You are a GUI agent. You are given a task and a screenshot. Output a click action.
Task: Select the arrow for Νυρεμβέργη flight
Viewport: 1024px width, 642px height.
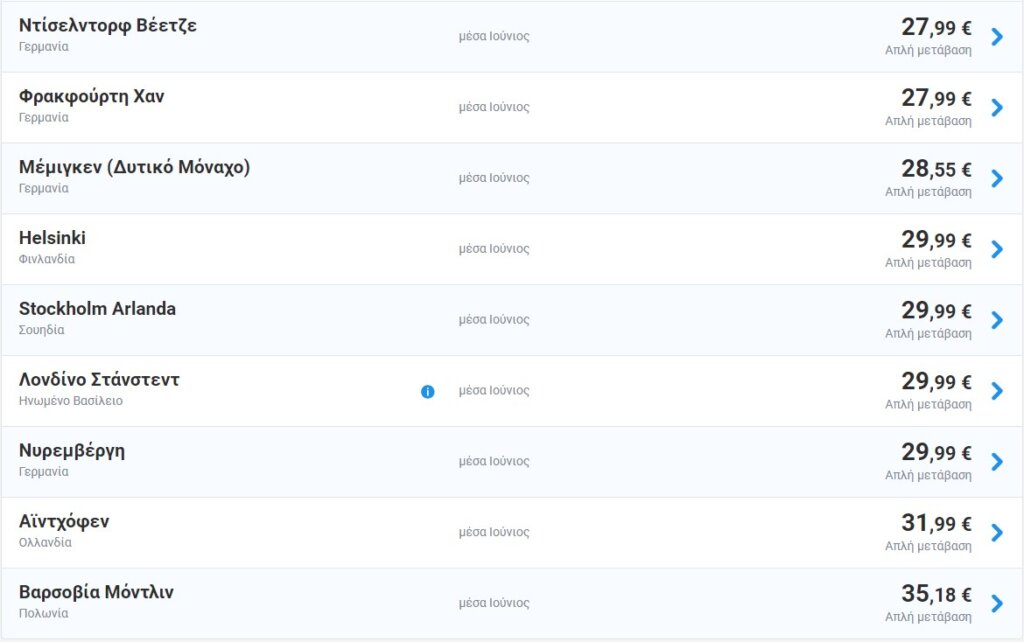(x=996, y=462)
